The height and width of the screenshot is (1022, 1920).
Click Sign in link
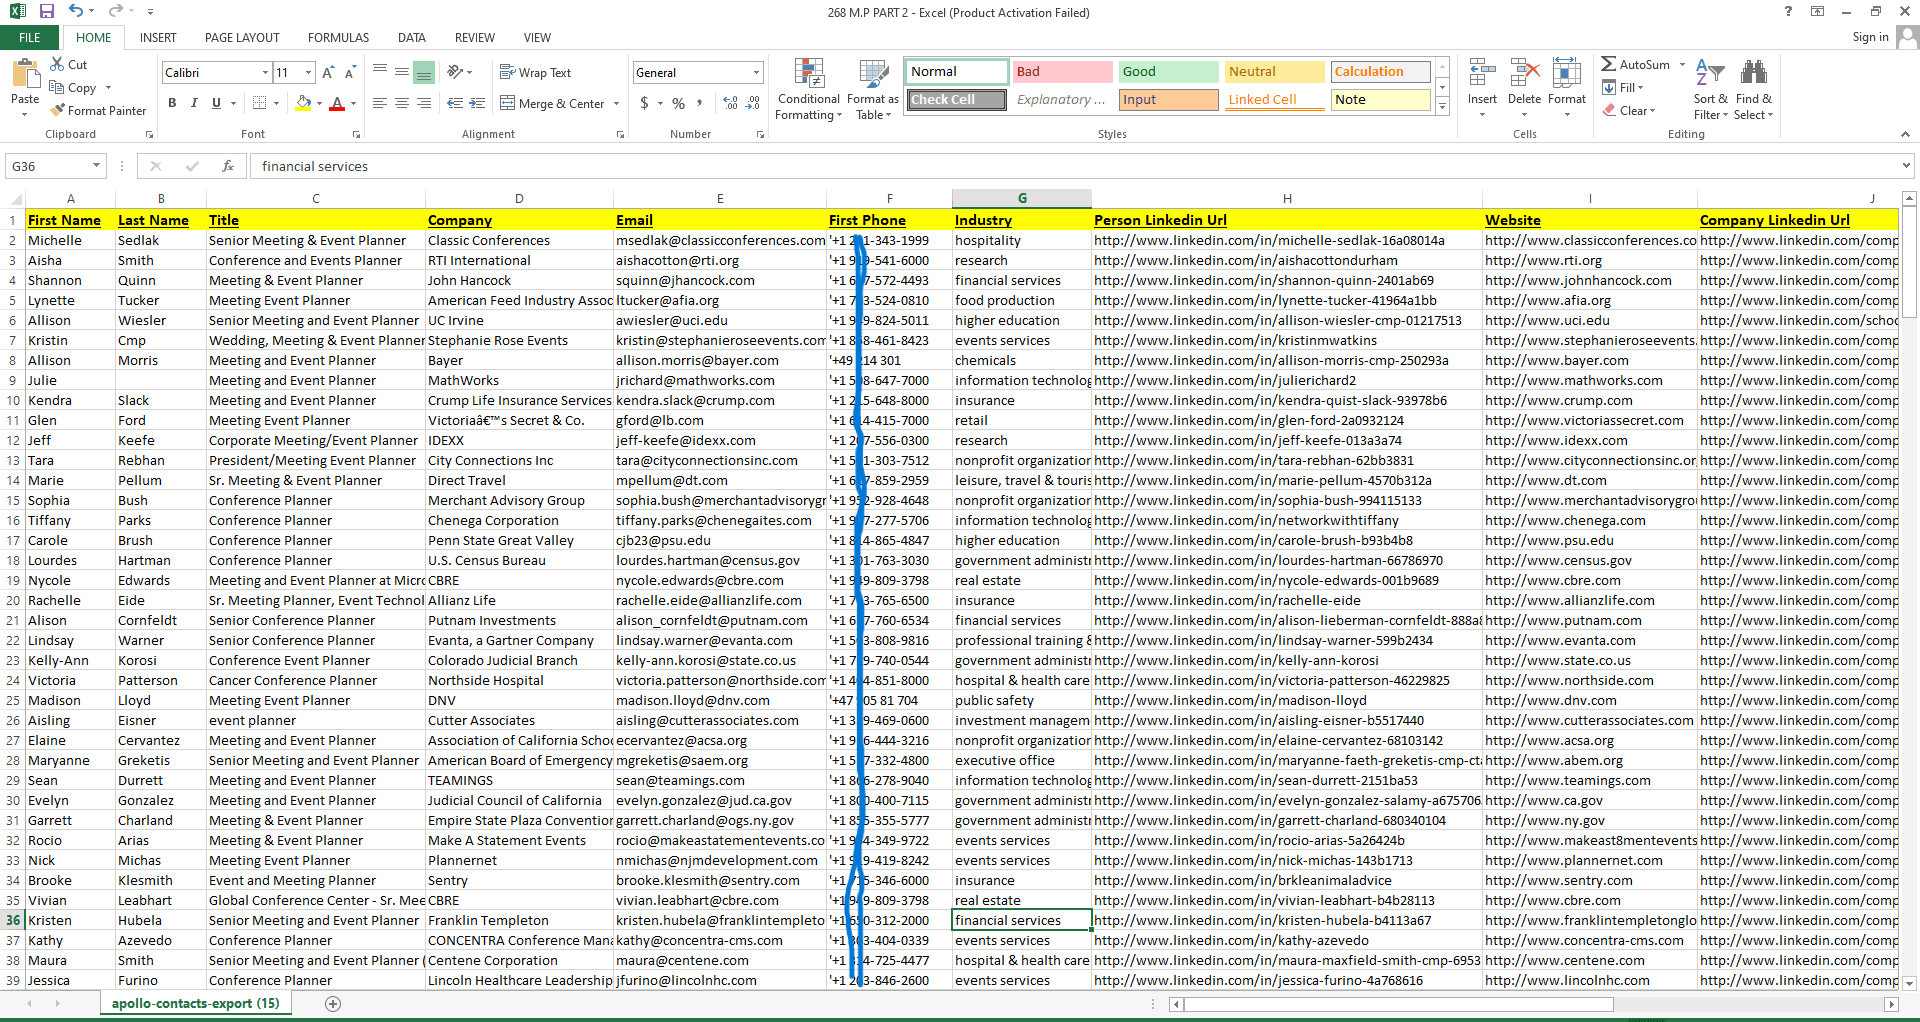(1870, 37)
